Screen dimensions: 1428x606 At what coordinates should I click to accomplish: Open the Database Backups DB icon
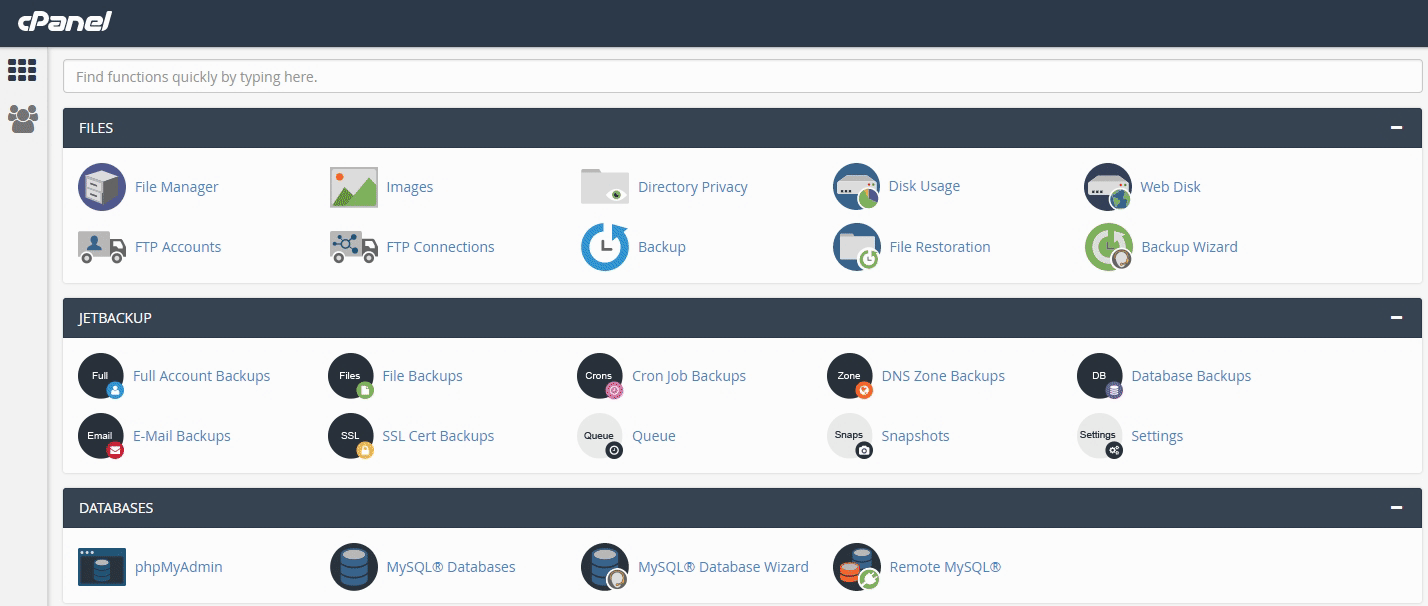[1100, 377]
